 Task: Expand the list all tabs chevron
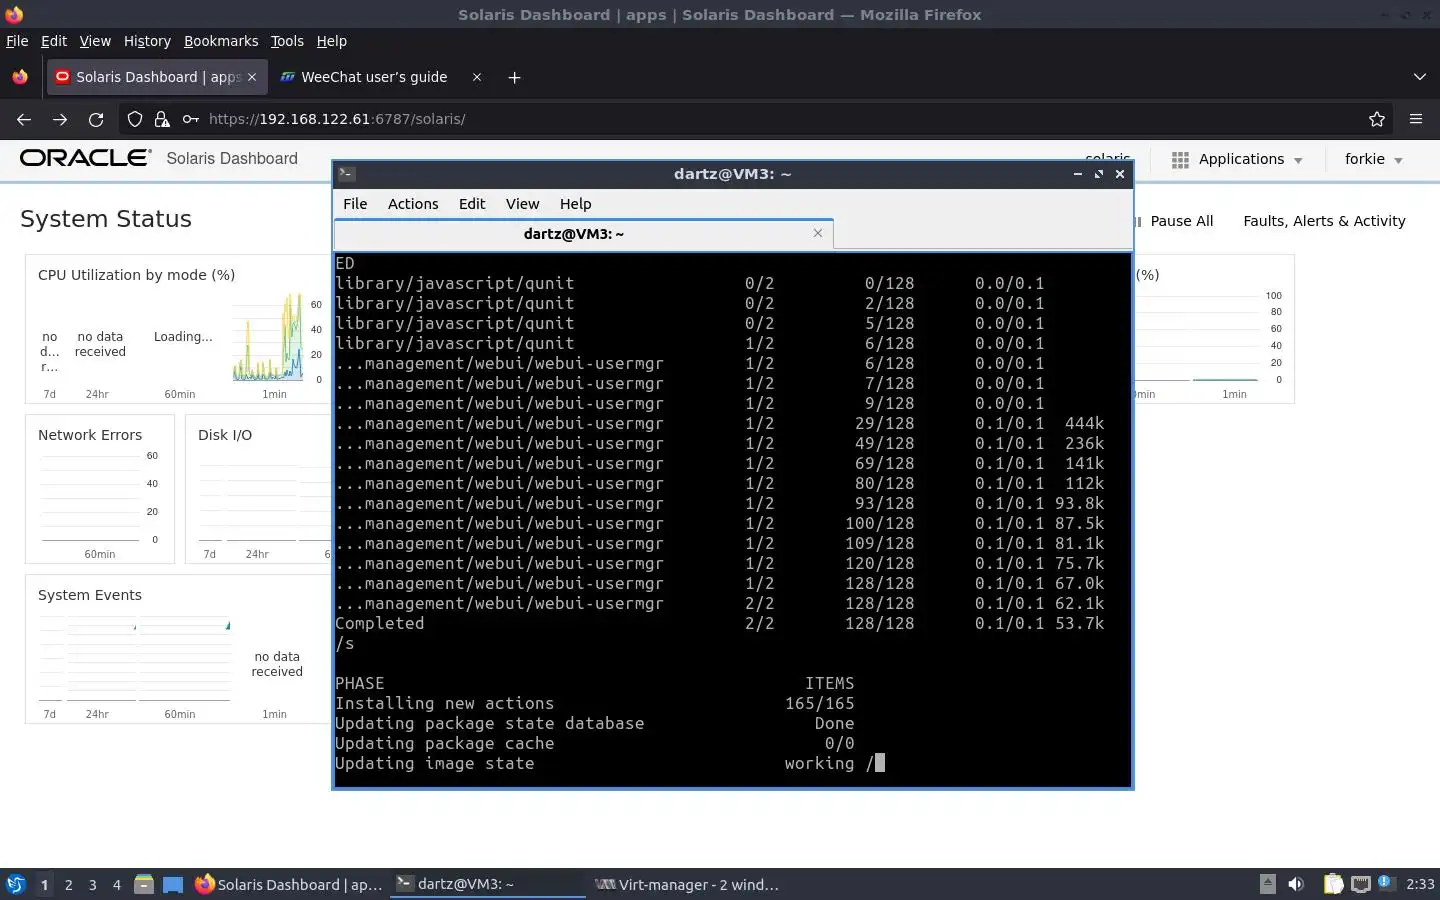click(1419, 77)
